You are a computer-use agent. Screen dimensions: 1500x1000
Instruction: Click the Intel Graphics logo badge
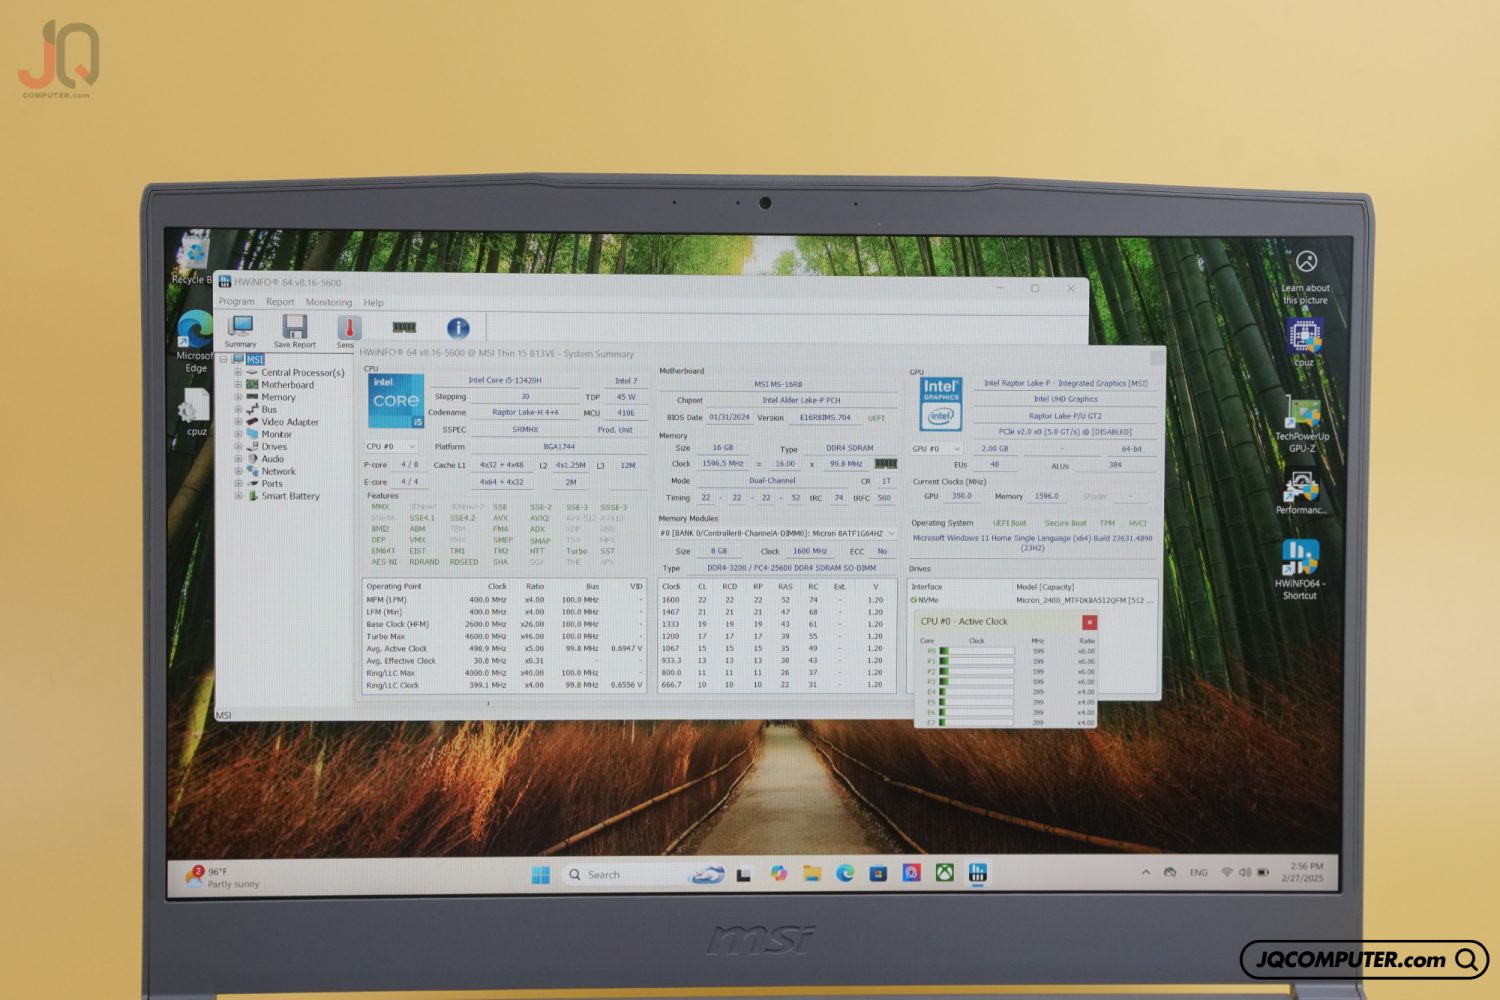(940, 403)
